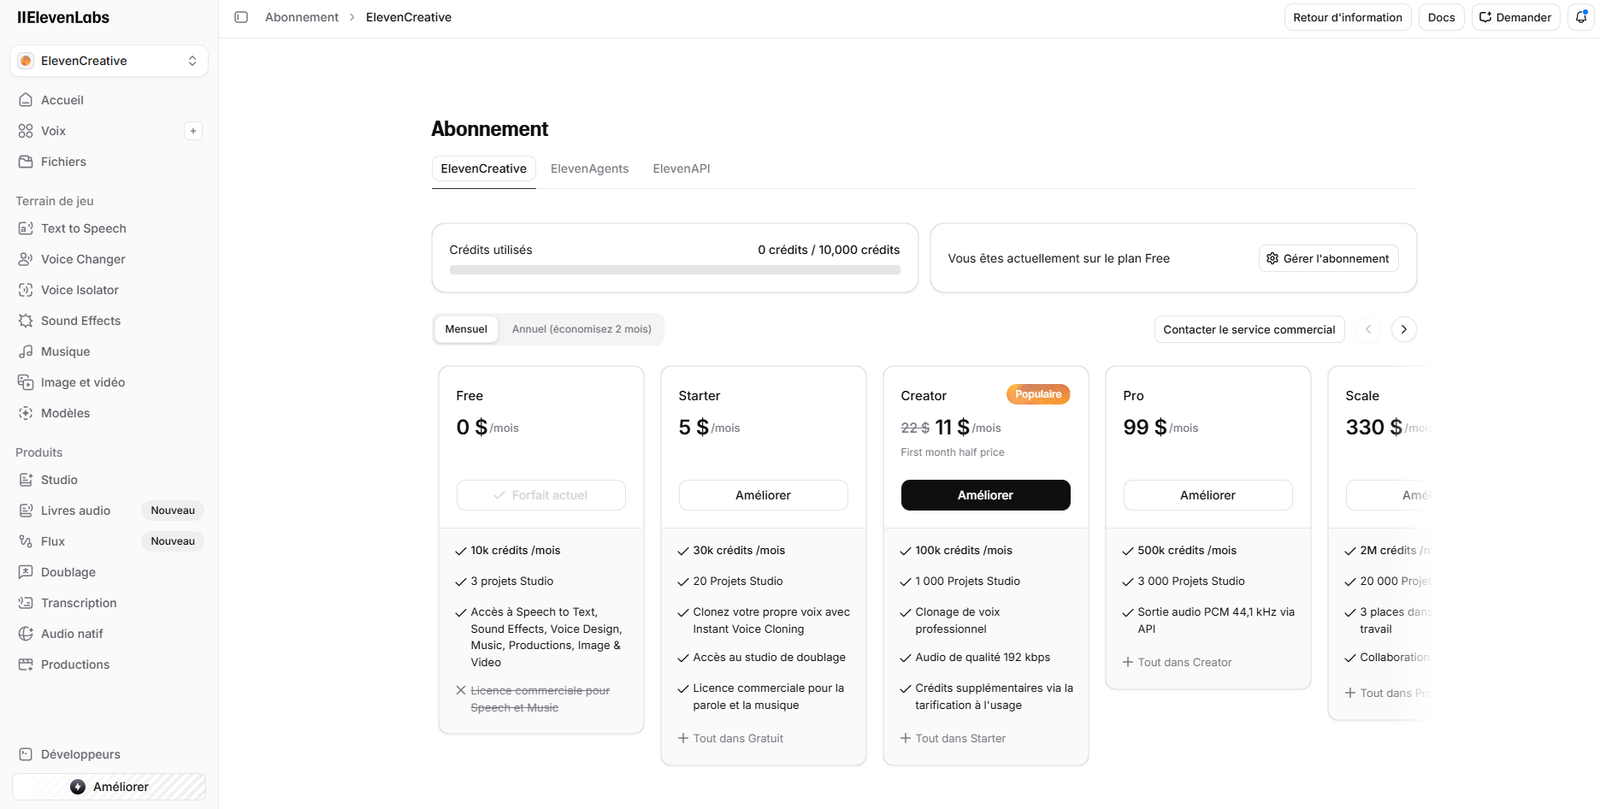Viewport: 1600px width, 809px height.
Task: Open the Musique sidebar item
Action: coord(65,352)
